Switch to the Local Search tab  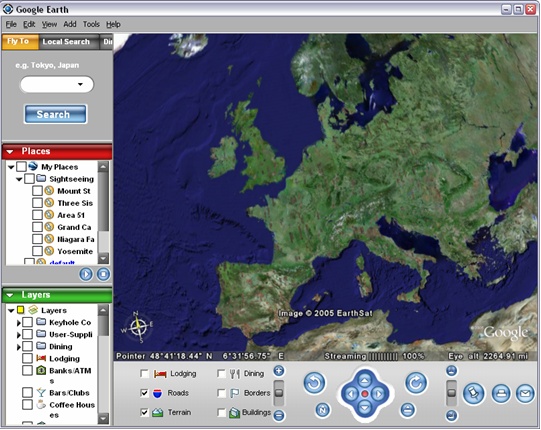[69, 42]
